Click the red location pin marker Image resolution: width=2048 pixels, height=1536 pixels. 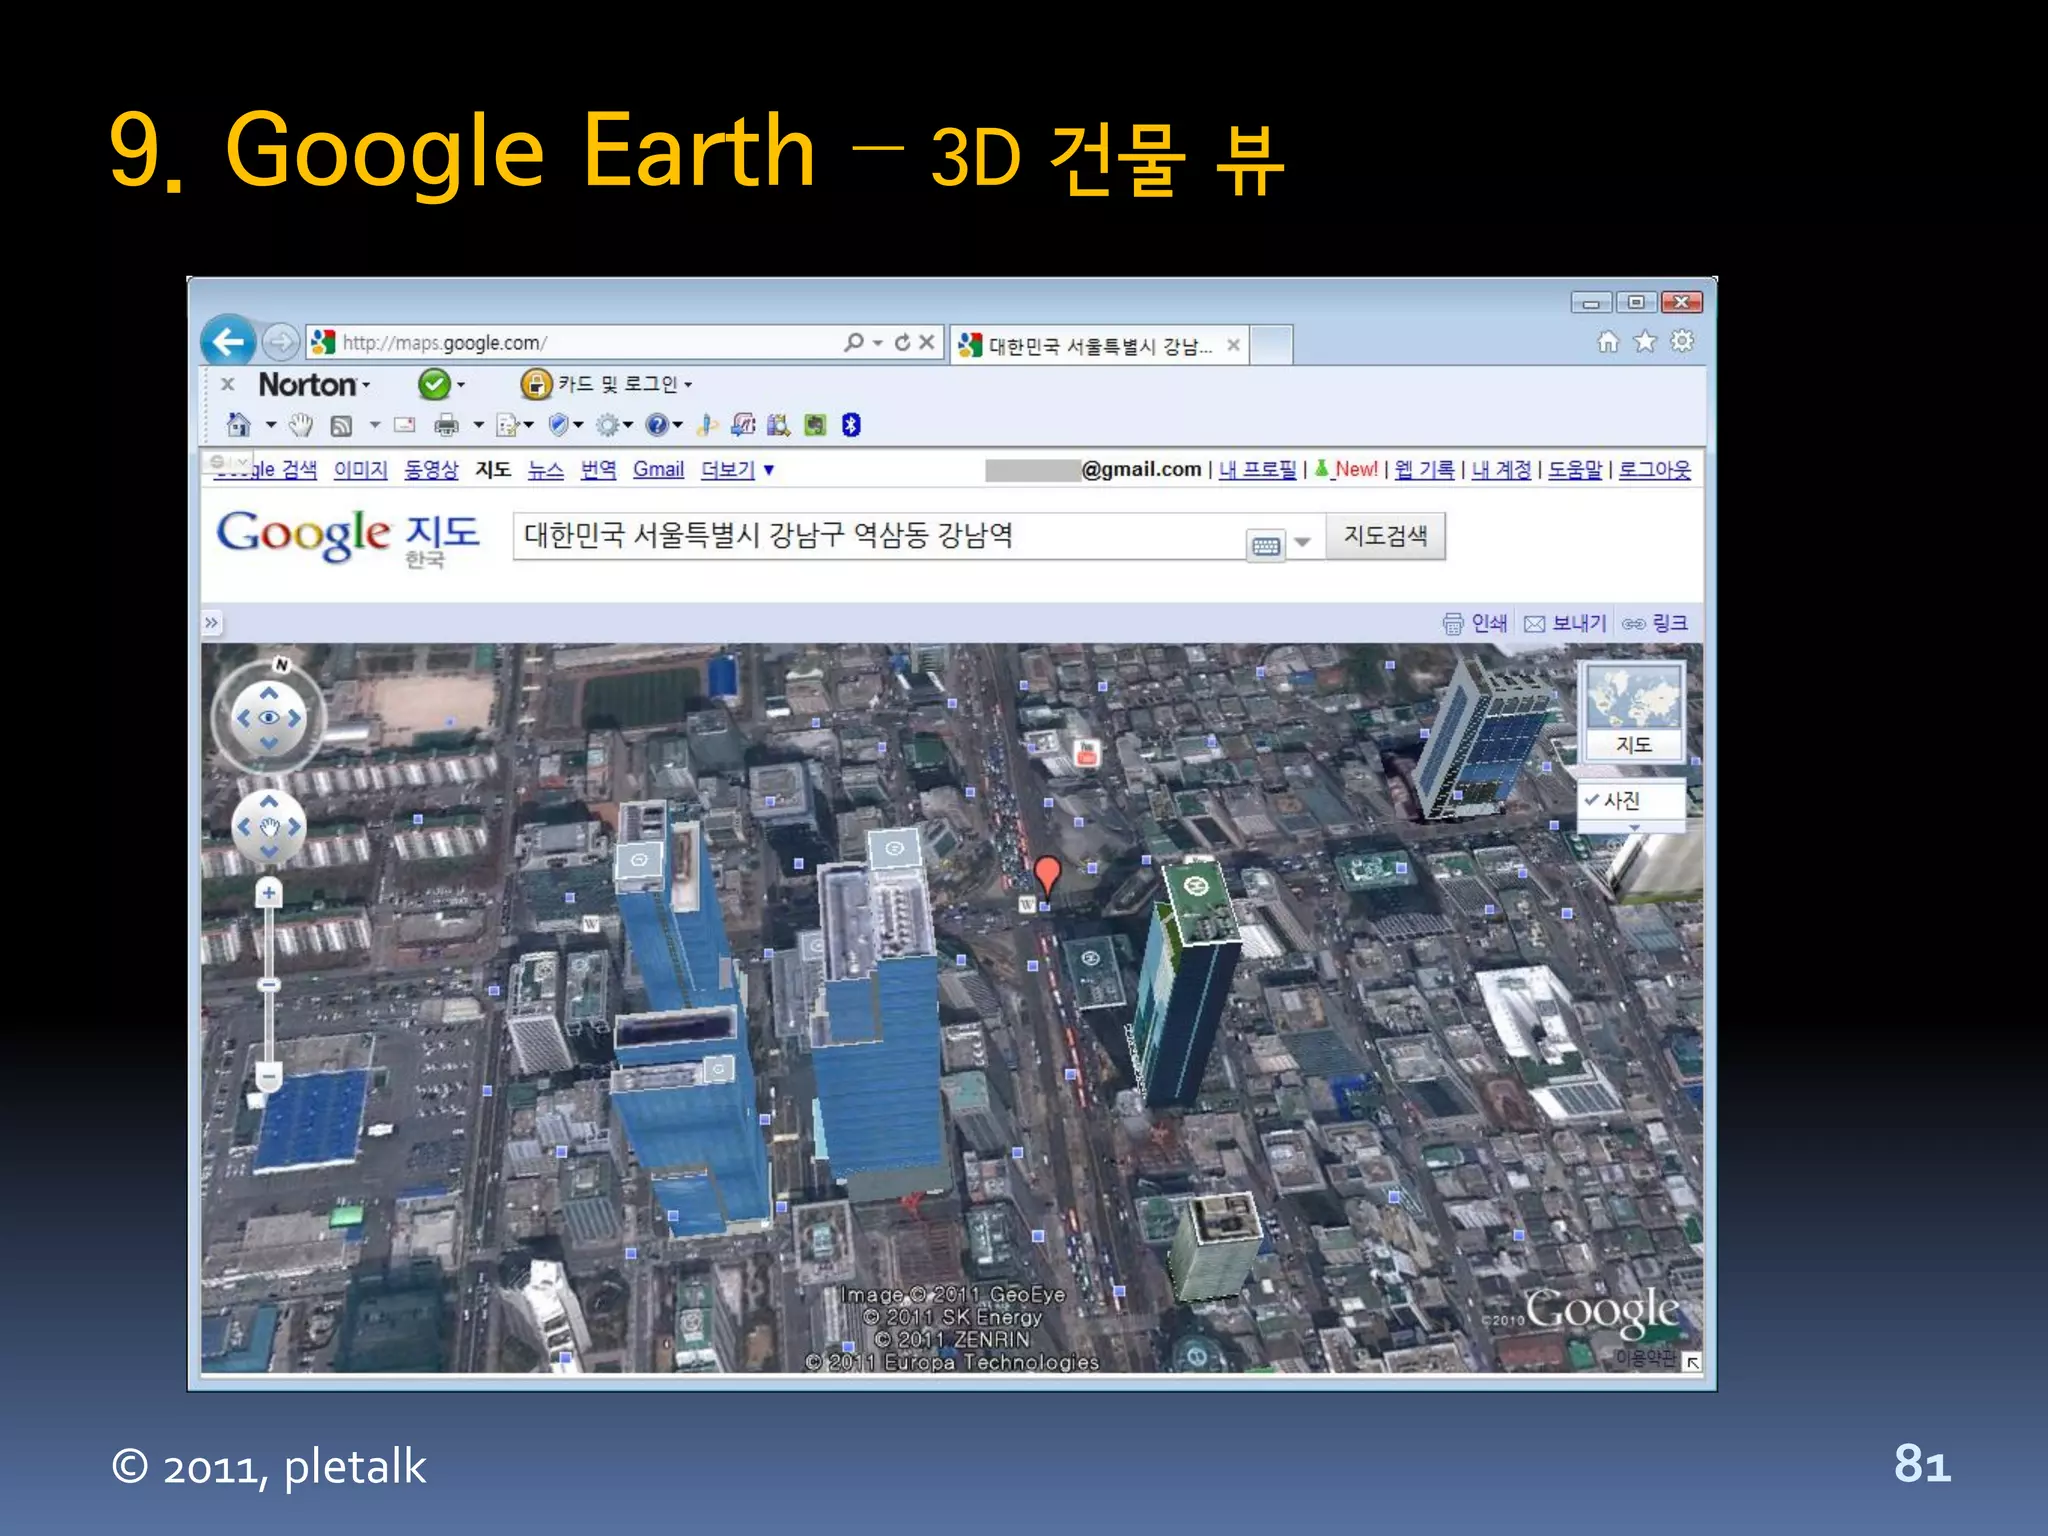1046,877
